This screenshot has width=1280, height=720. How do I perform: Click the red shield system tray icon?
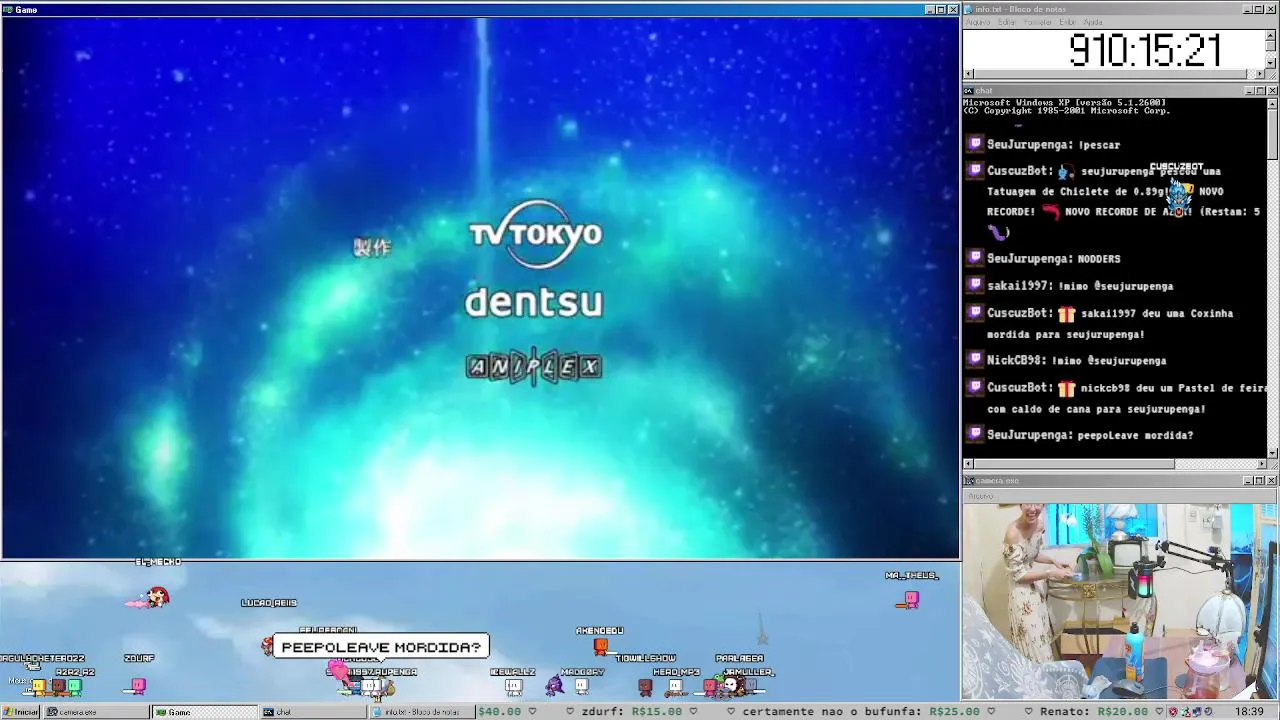click(1174, 712)
